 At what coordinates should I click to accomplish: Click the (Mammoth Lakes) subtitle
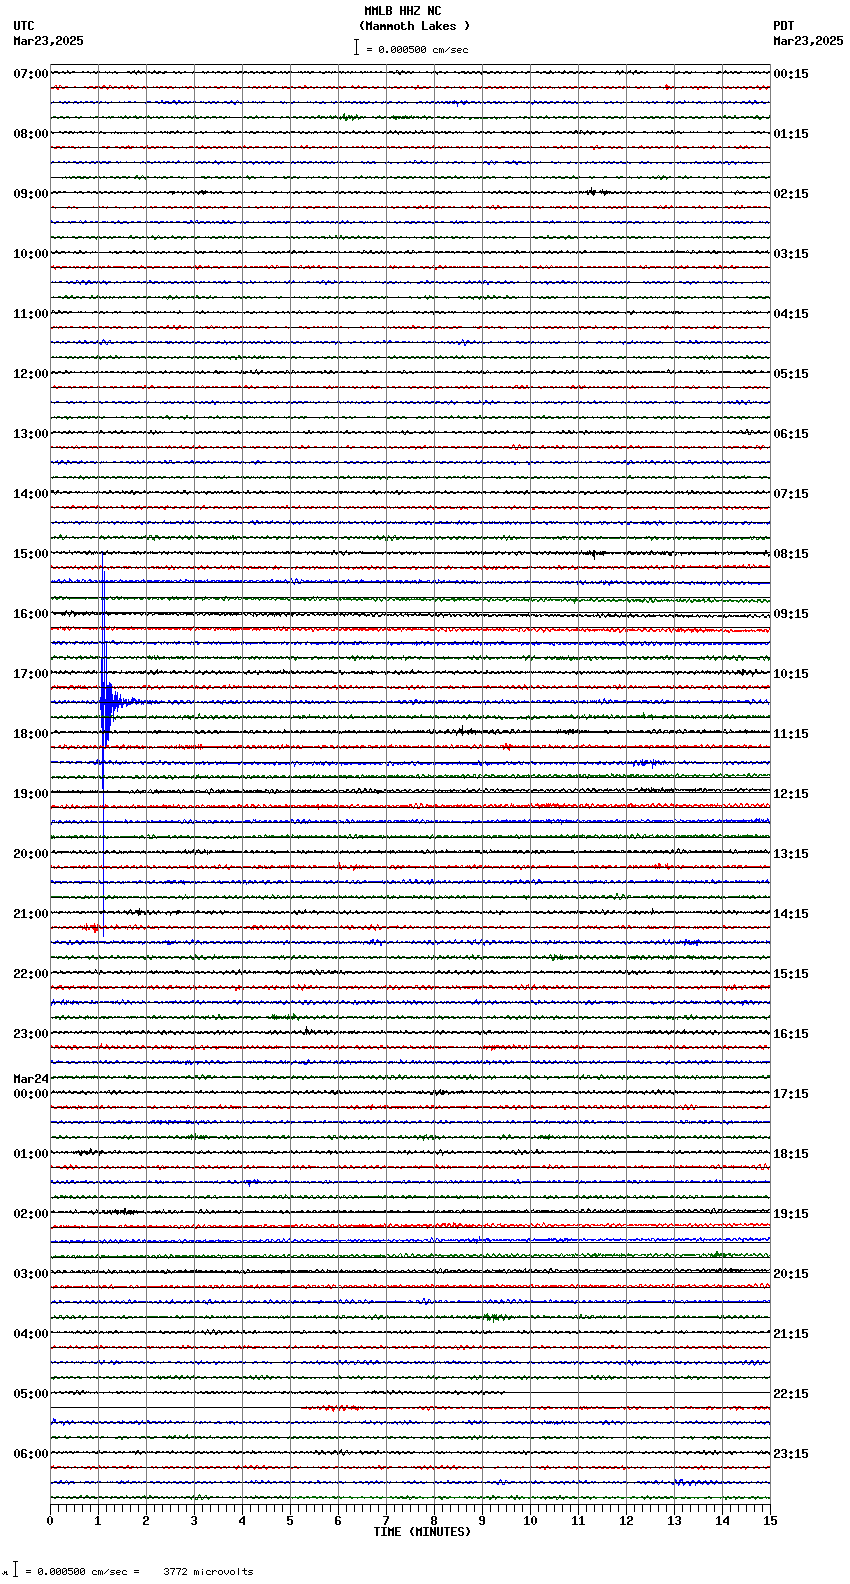(x=414, y=26)
